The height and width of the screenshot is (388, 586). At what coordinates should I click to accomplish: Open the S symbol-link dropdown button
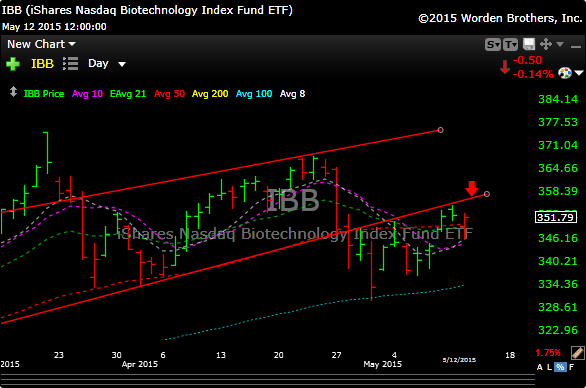tap(493, 45)
